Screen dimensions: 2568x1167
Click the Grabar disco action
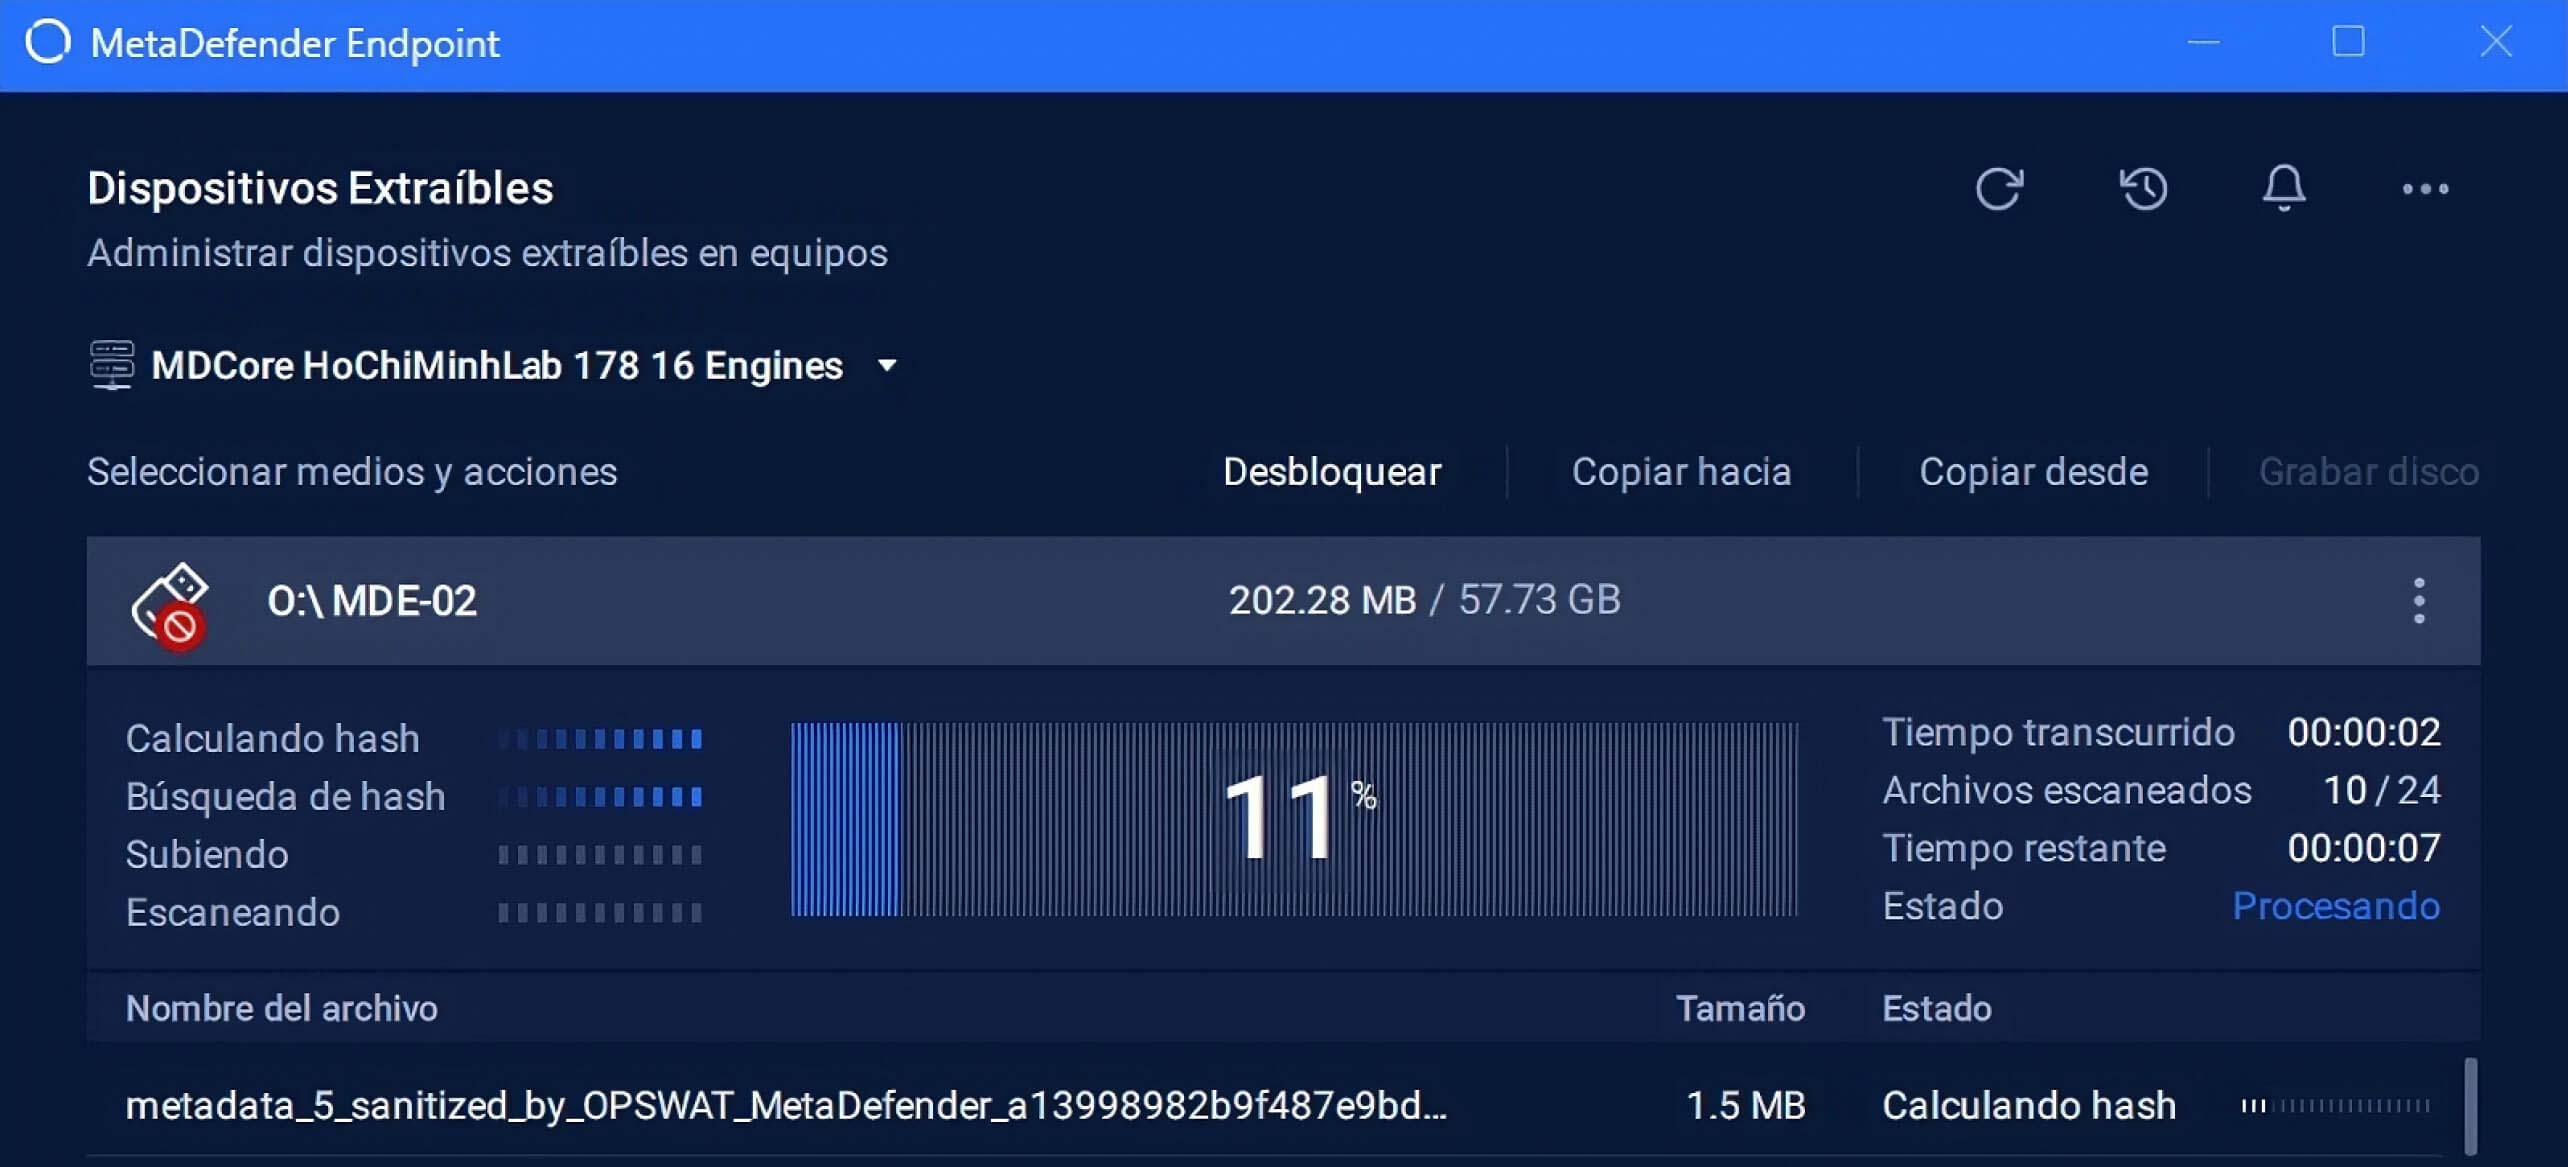point(2369,472)
